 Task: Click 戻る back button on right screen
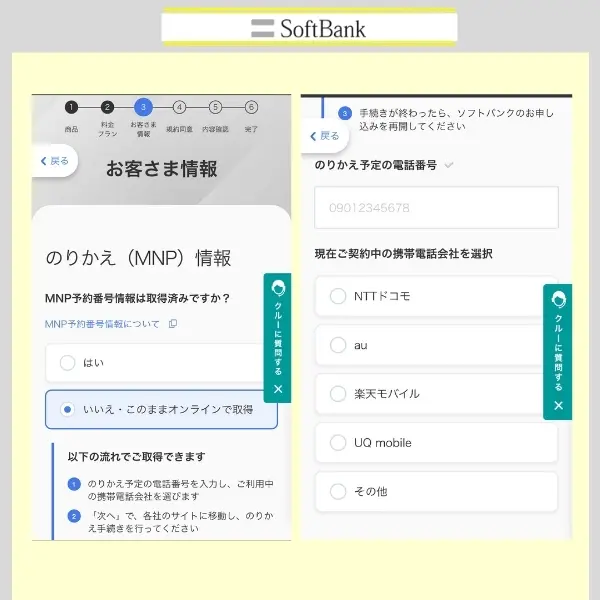[x=324, y=136]
